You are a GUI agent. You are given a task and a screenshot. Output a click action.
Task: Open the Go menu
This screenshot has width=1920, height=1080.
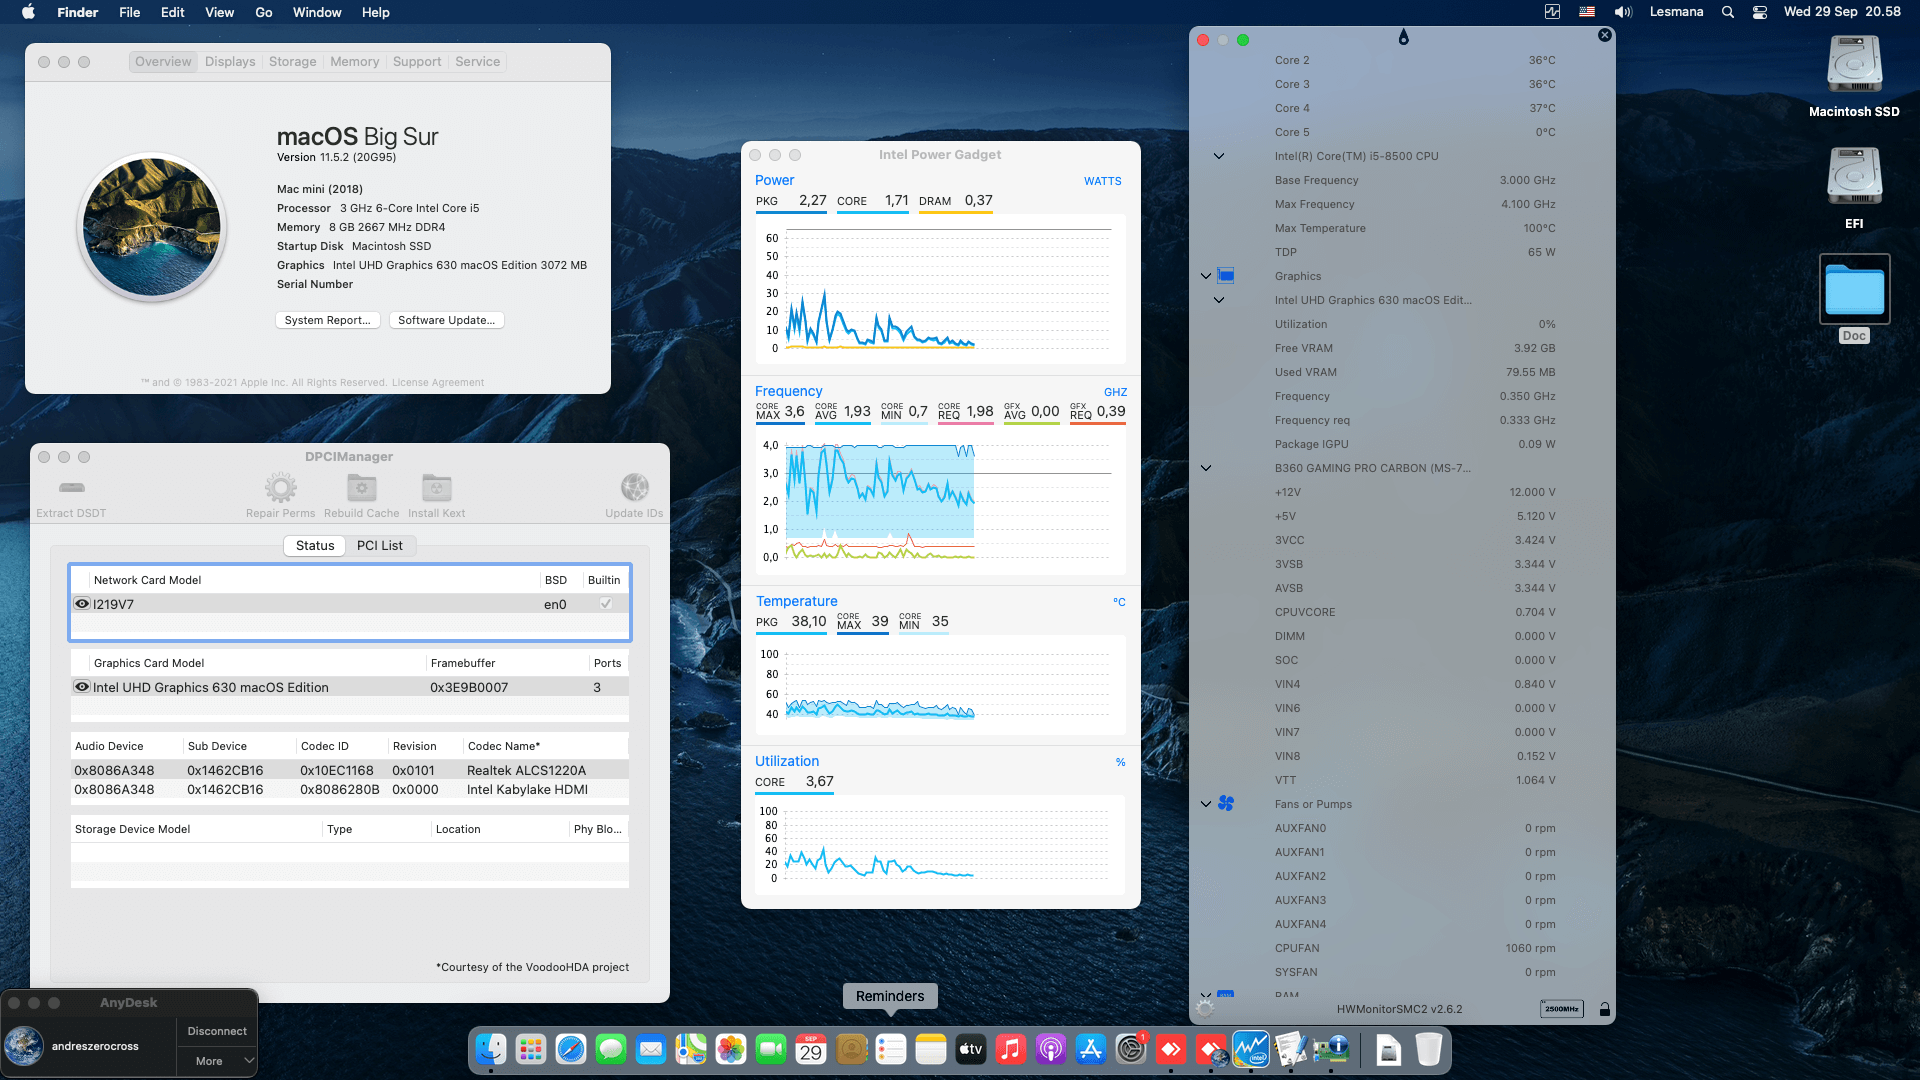coord(264,12)
